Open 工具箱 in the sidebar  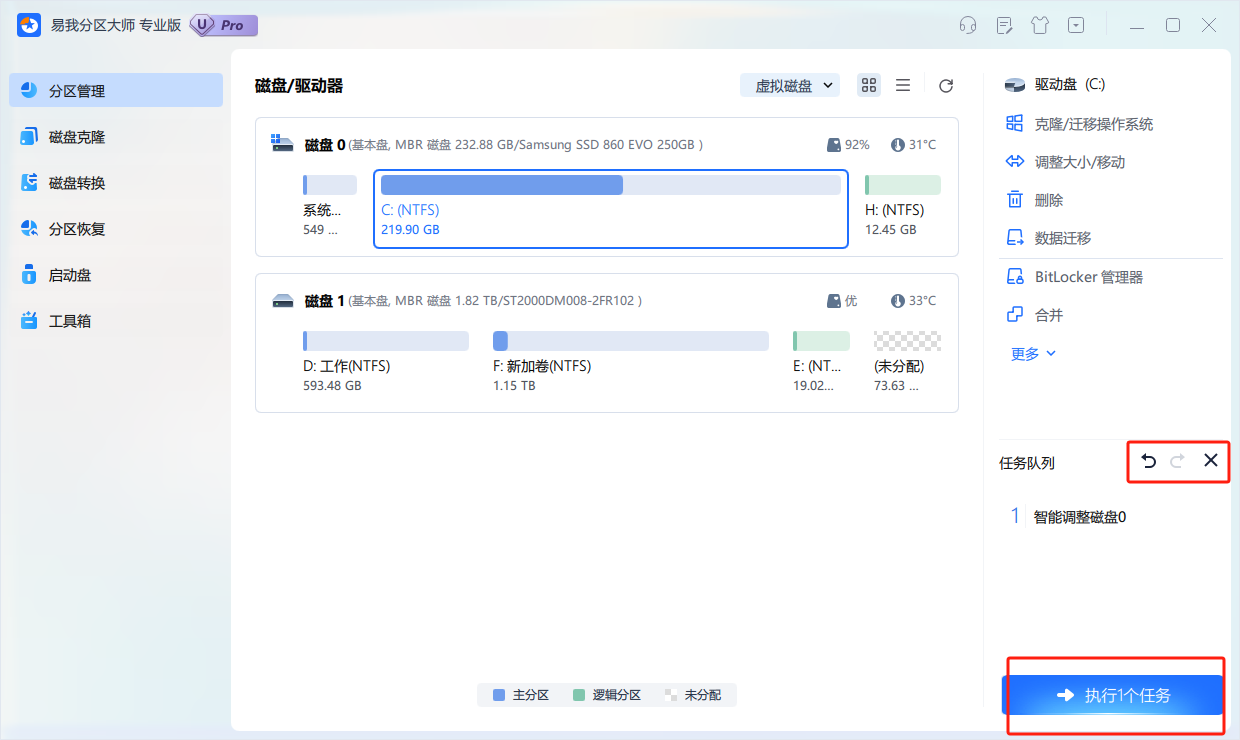pyautogui.click(x=116, y=321)
